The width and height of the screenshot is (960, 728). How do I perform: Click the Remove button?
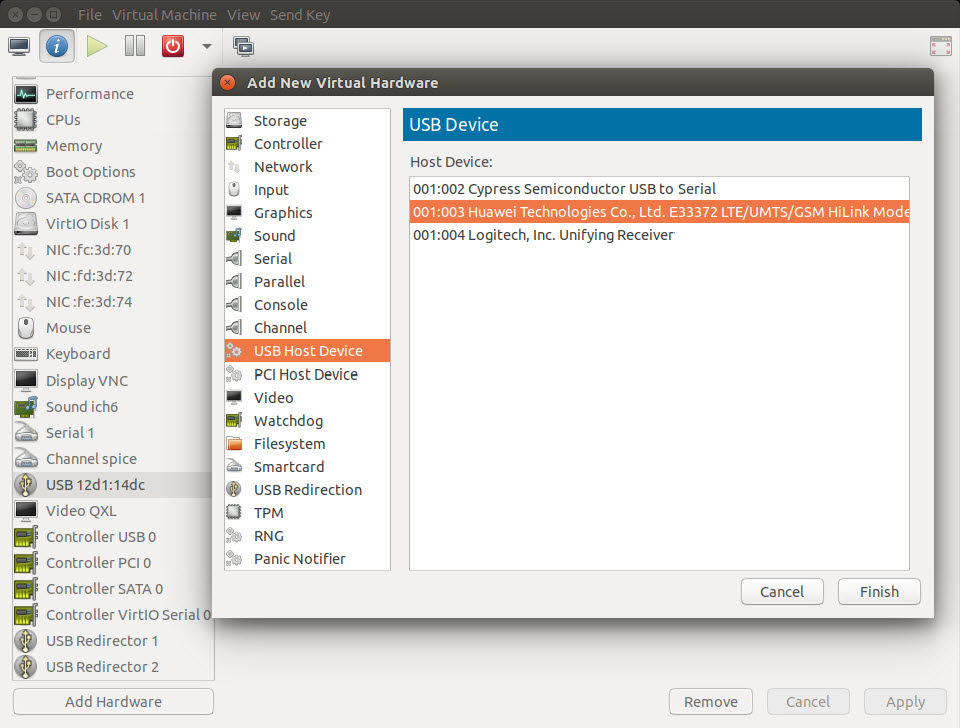click(x=710, y=702)
